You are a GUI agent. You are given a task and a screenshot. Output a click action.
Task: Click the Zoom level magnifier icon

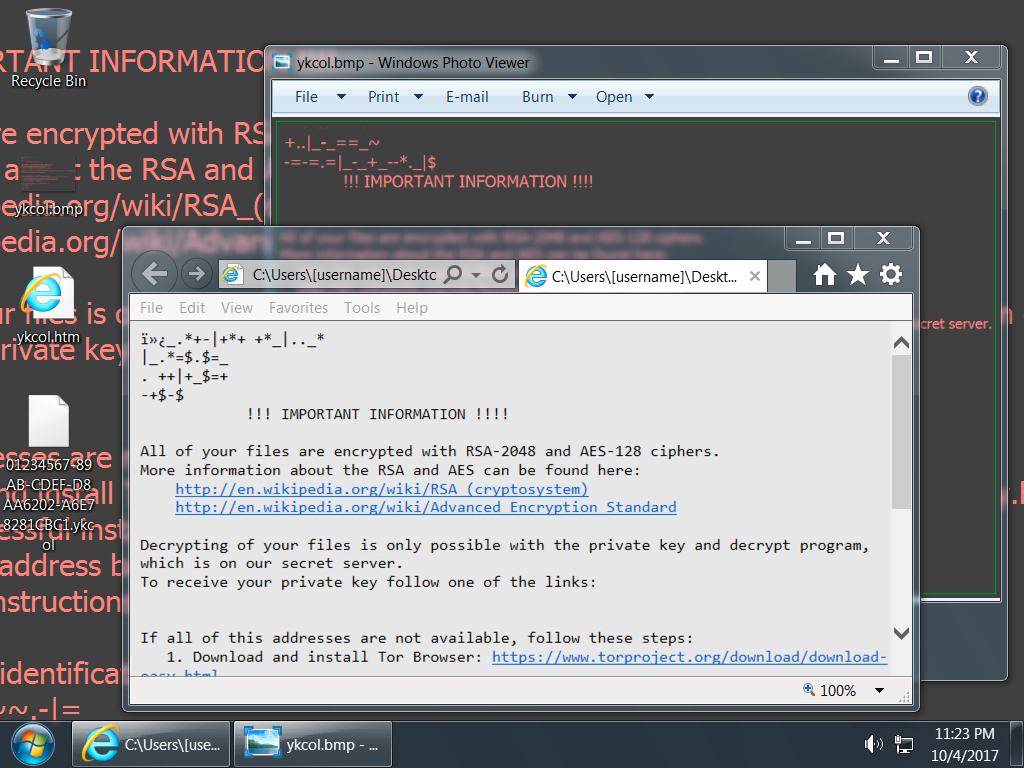click(808, 690)
